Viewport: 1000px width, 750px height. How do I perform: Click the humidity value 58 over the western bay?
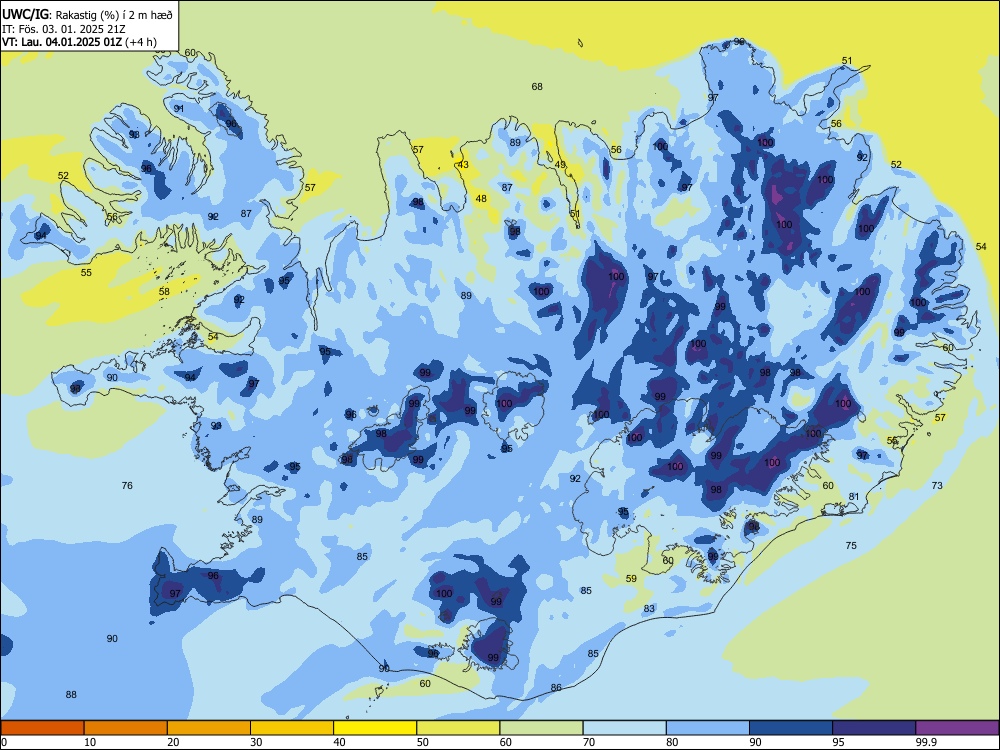click(x=164, y=291)
